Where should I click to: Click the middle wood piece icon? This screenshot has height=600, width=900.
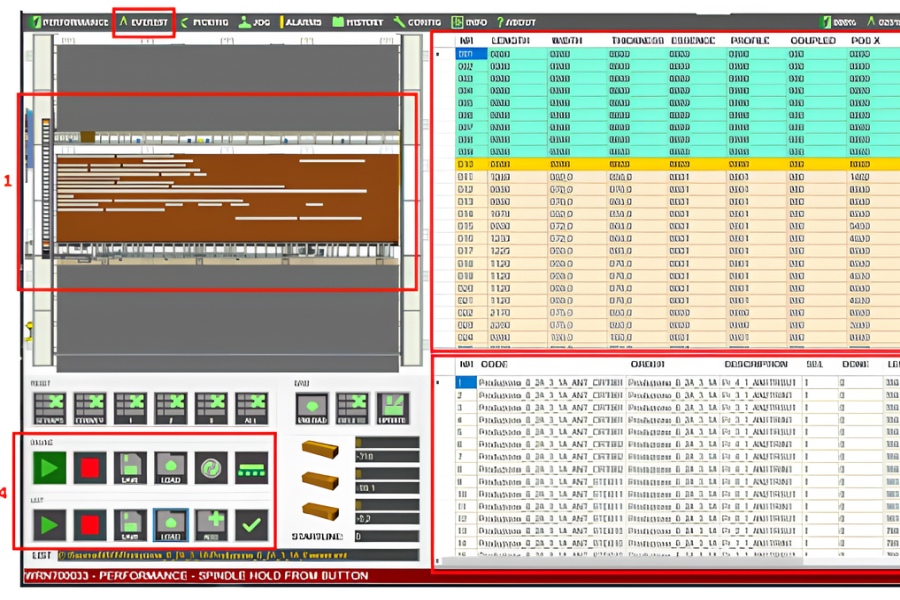coord(320,481)
